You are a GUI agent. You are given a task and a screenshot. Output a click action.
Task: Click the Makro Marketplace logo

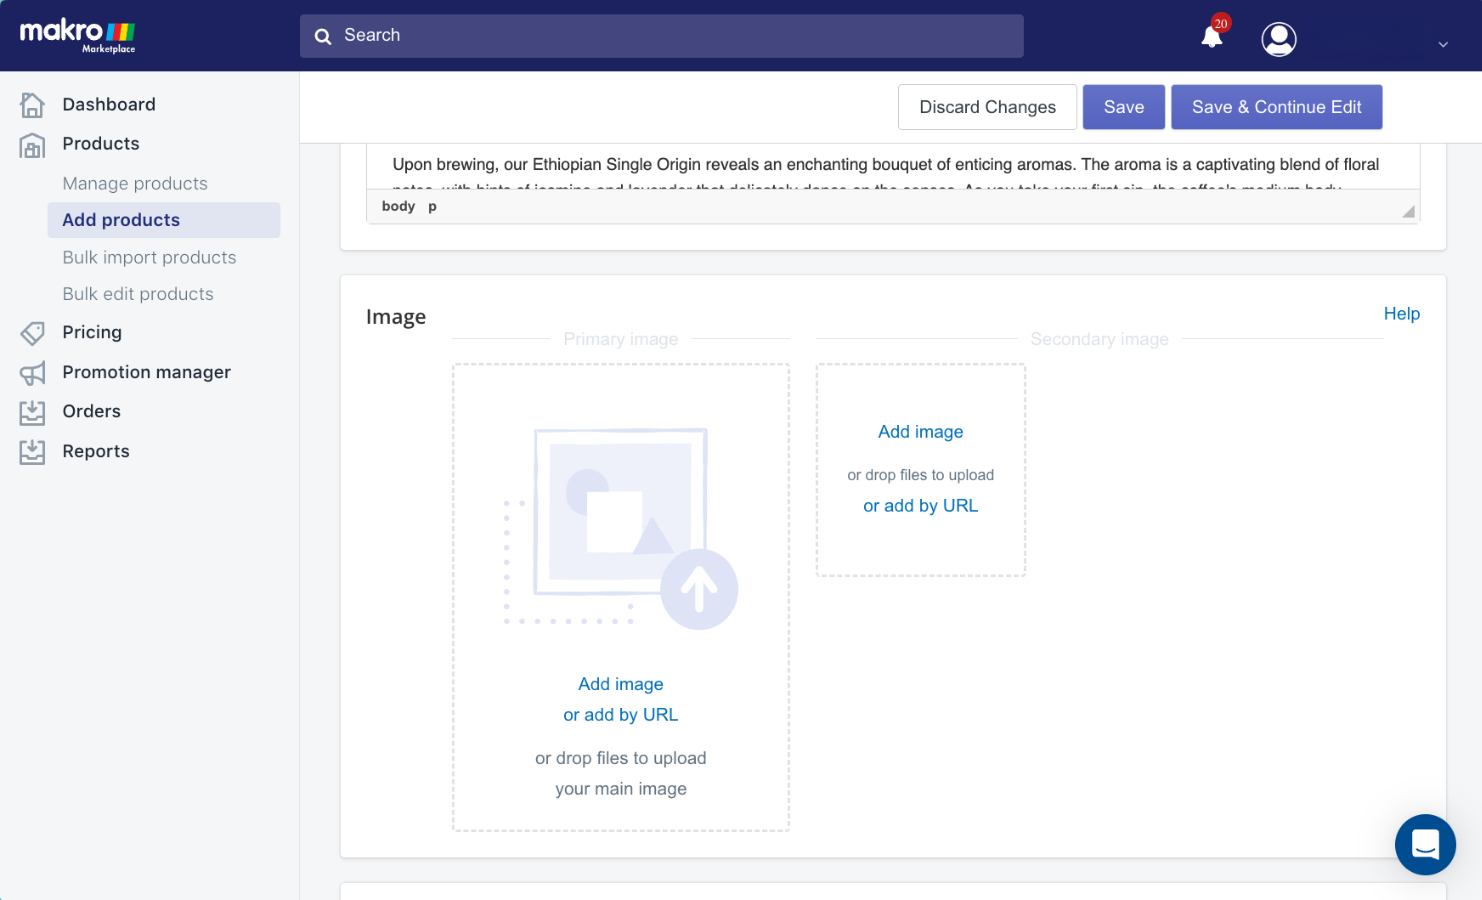[x=78, y=35]
